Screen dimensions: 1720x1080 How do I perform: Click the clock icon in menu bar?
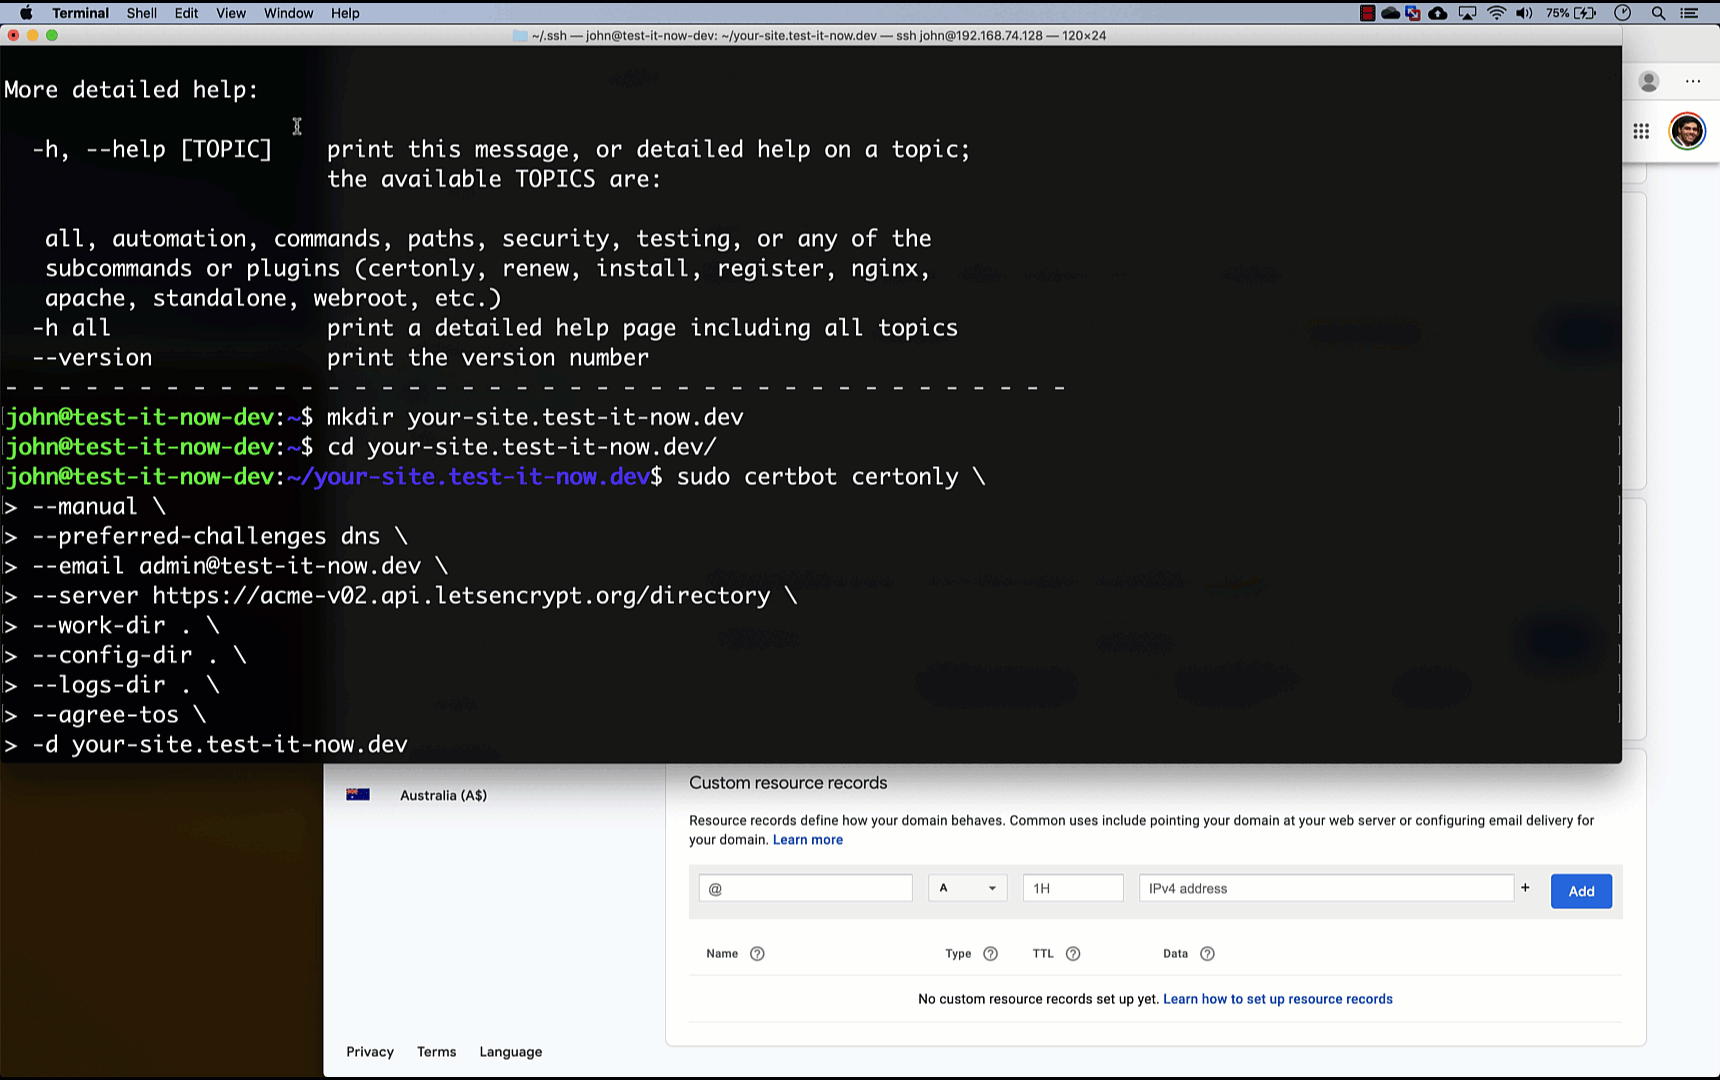coord(1623,13)
